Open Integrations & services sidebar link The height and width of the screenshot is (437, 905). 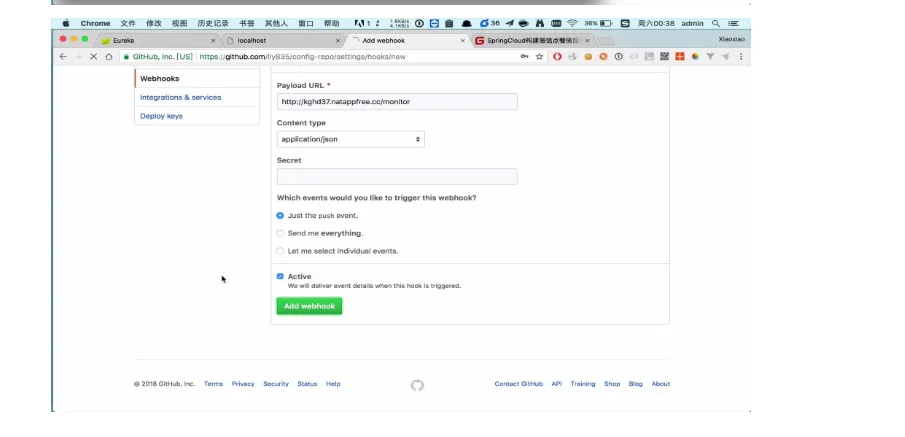(180, 98)
